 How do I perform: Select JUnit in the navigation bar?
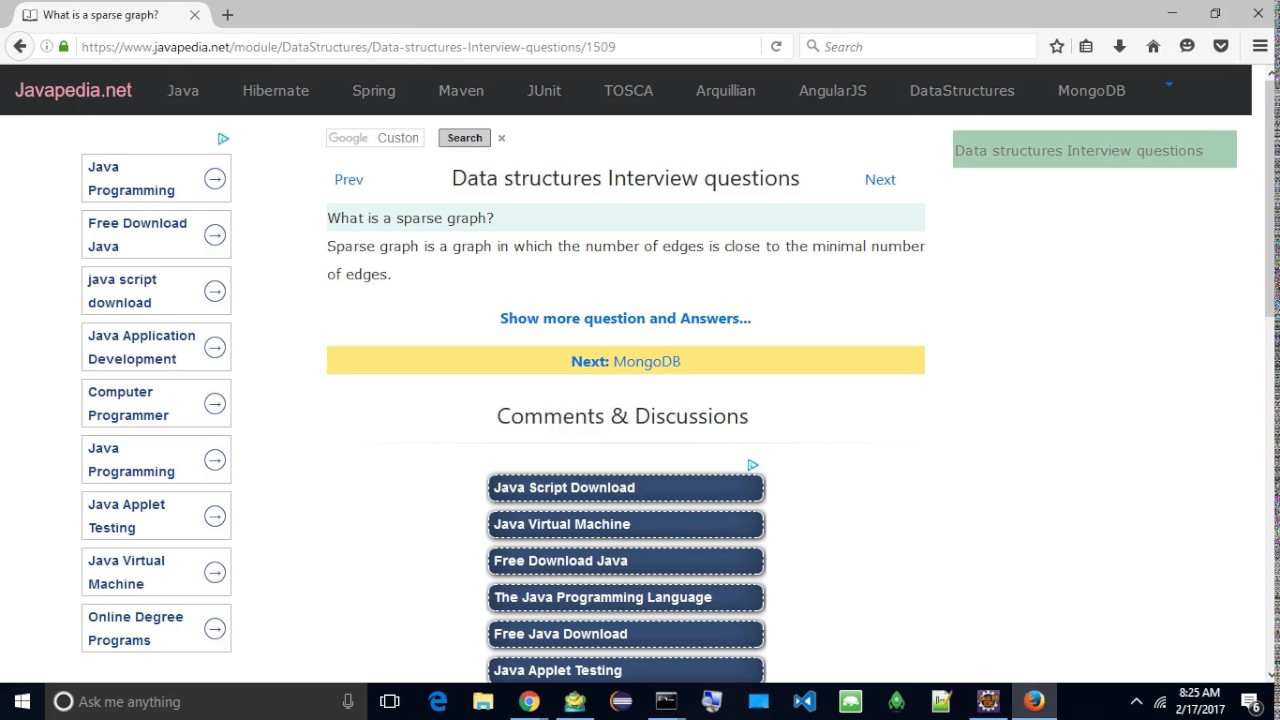[544, 90]
